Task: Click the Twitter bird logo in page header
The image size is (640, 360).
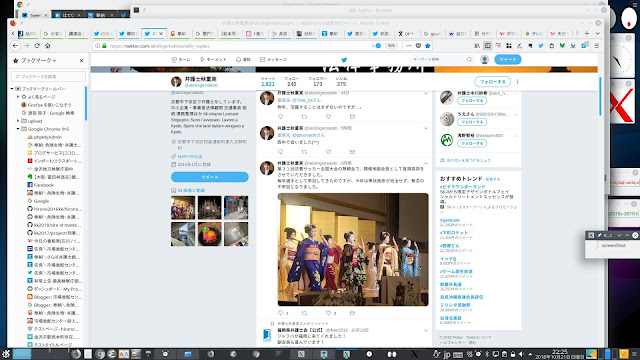Action: 344,60
